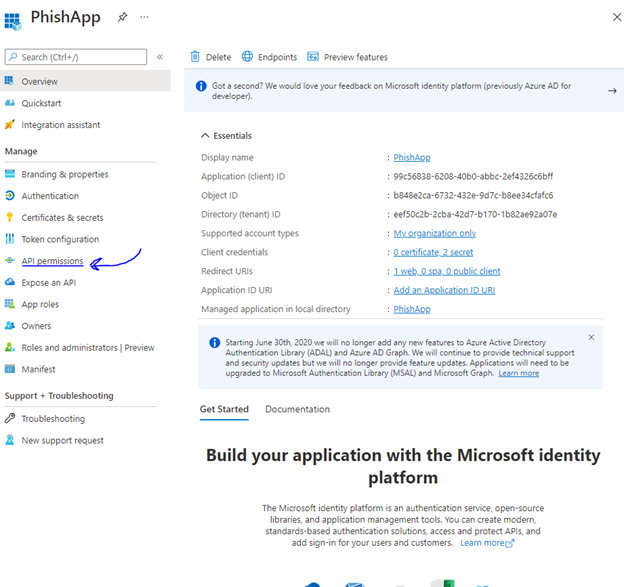Click the search box in sidebar
Image resolution: width=624 pixels, height=587 pixels.
click(80, 57)
